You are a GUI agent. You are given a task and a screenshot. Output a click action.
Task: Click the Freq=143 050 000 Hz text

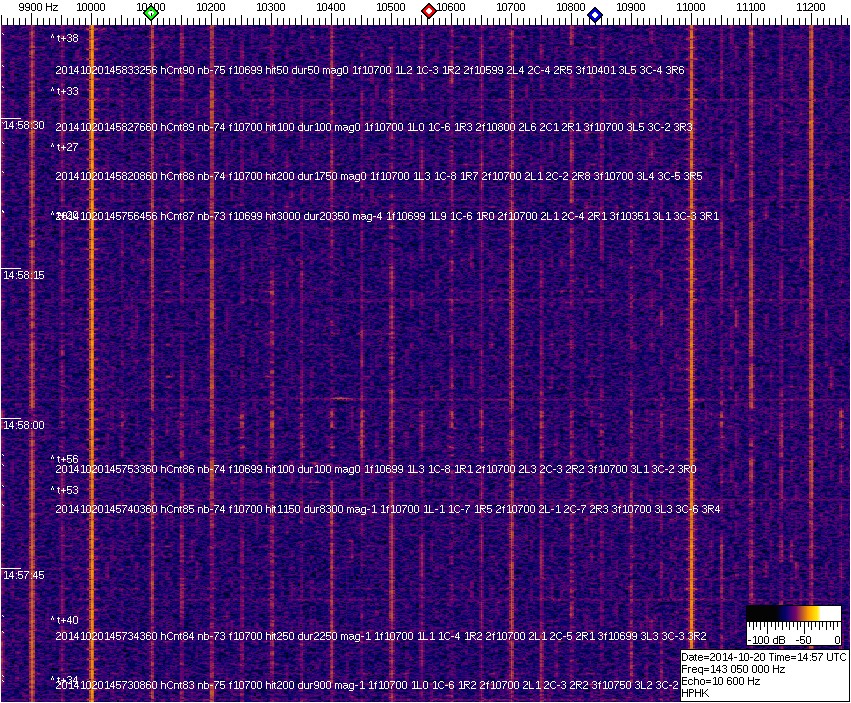pos(733,669)
